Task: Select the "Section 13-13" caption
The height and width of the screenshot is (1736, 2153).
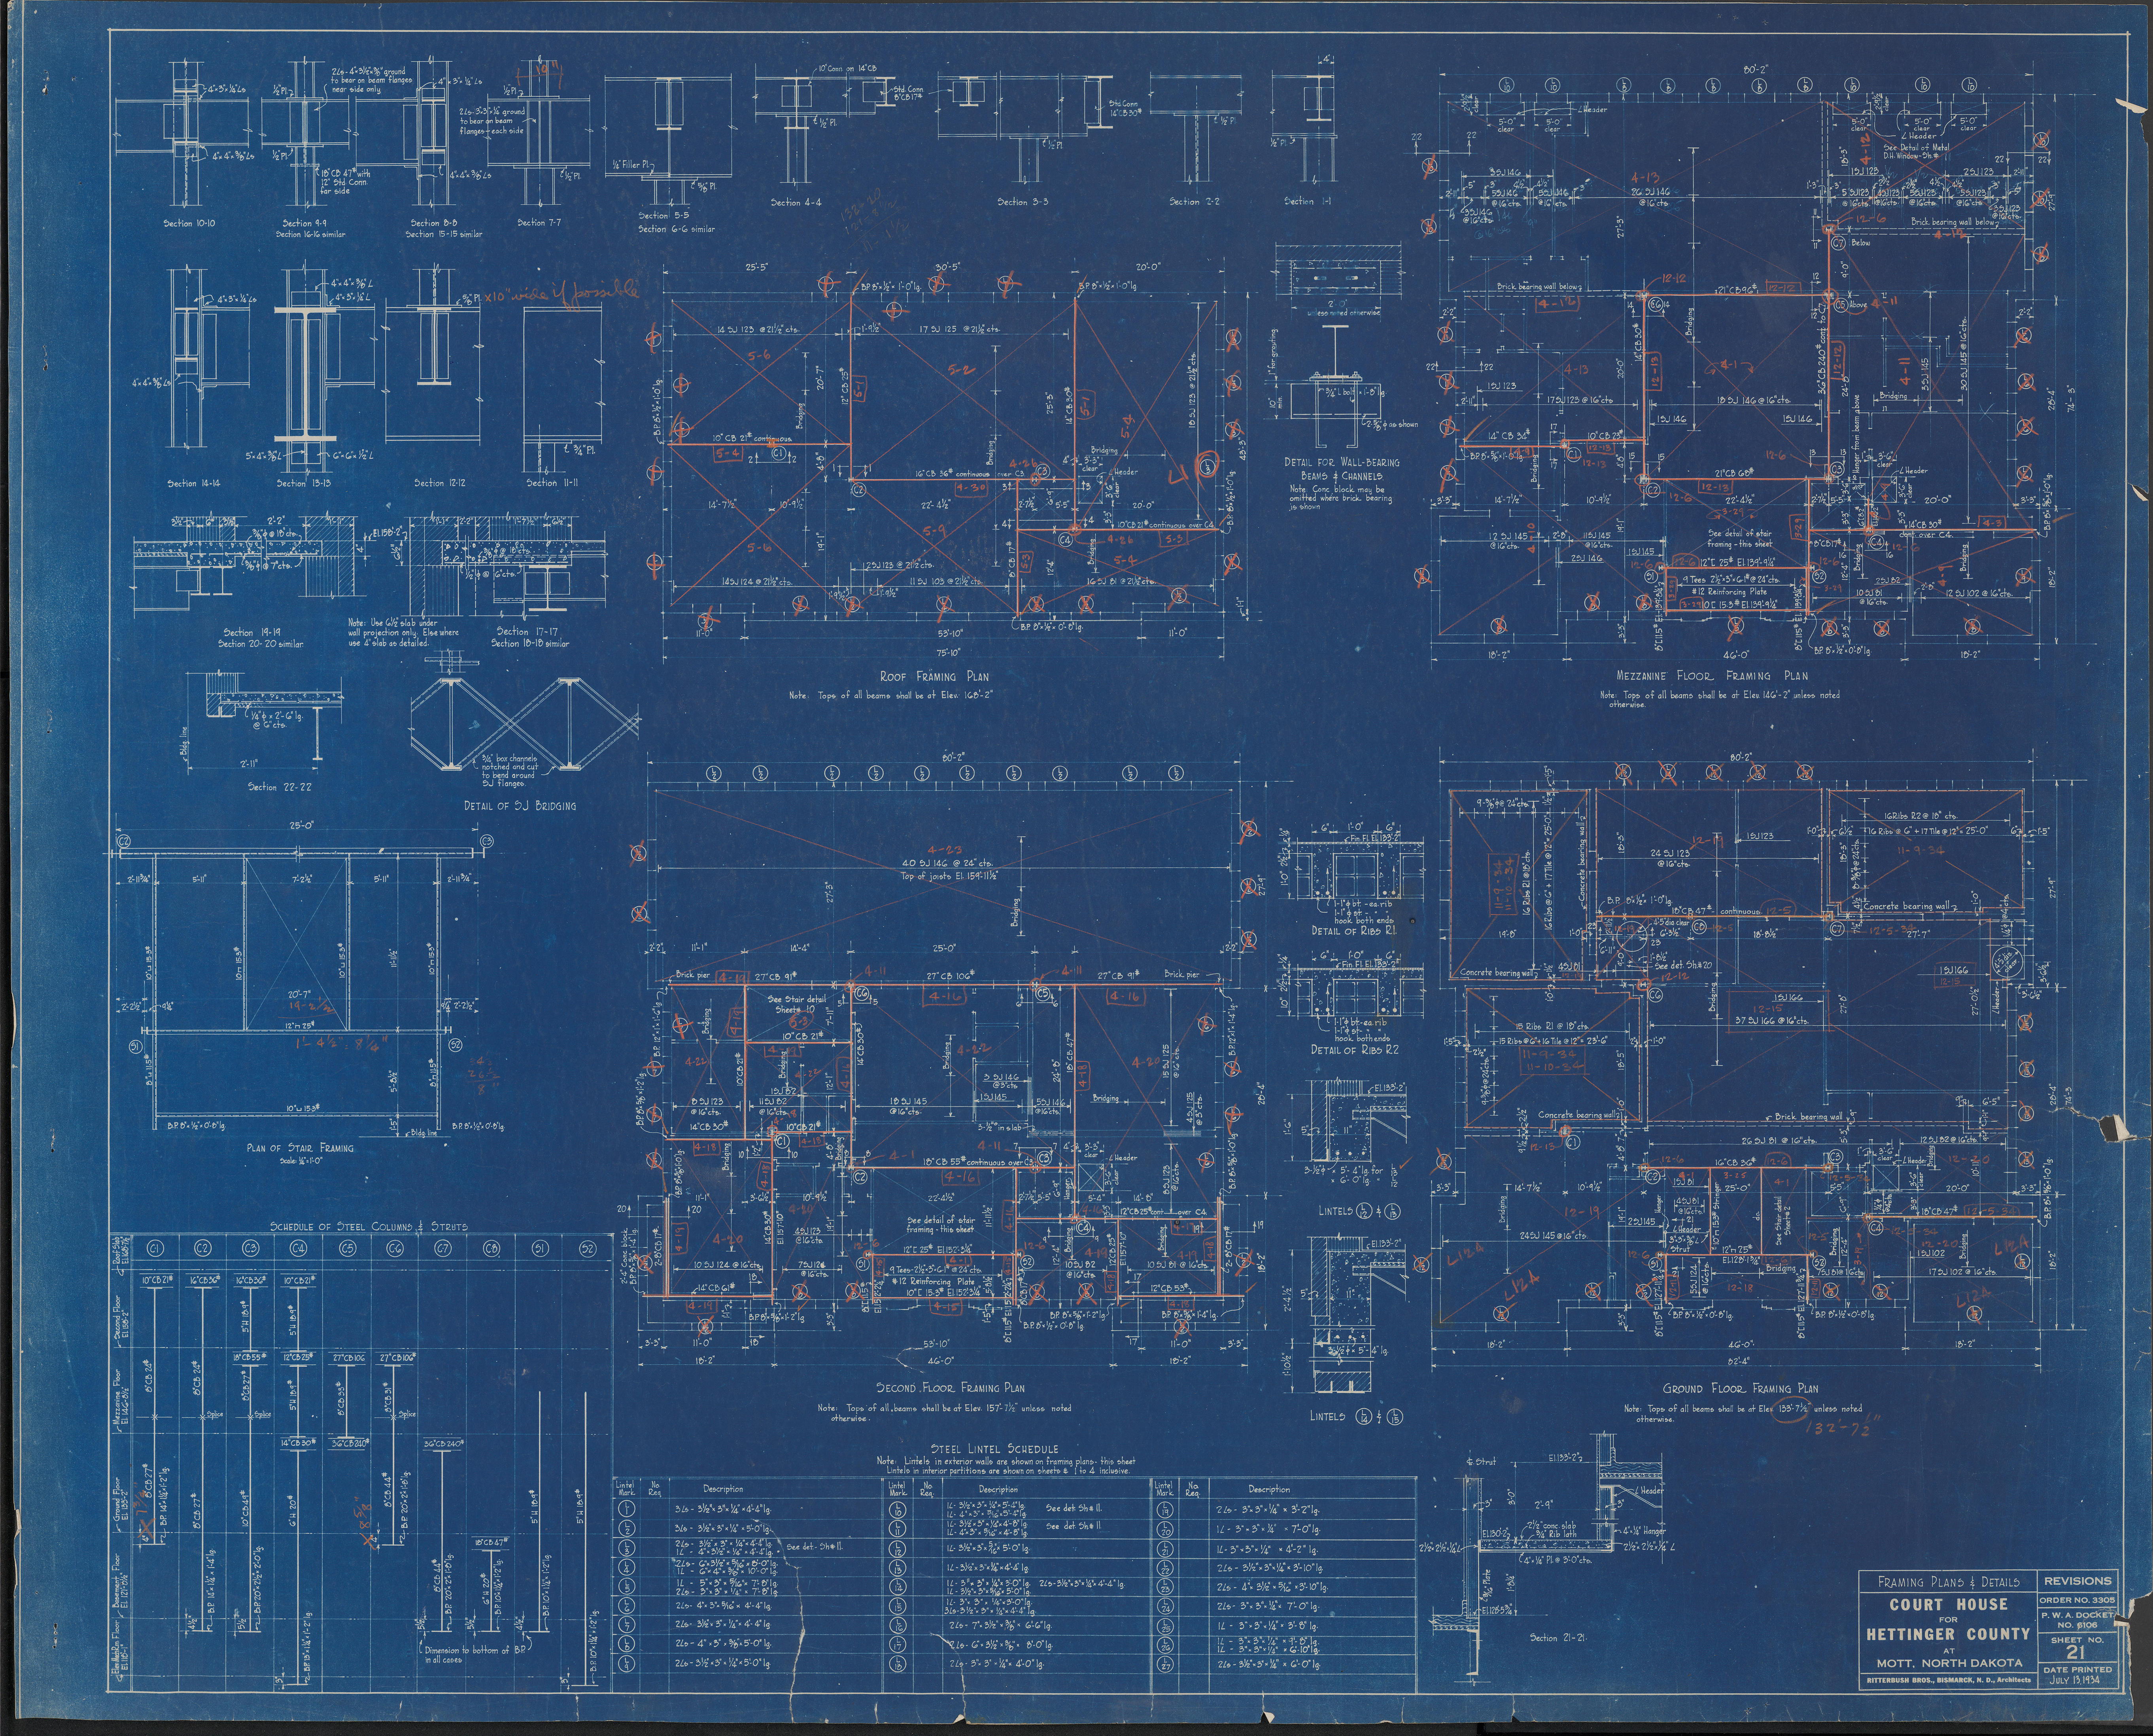Action: tap(304, 483)
